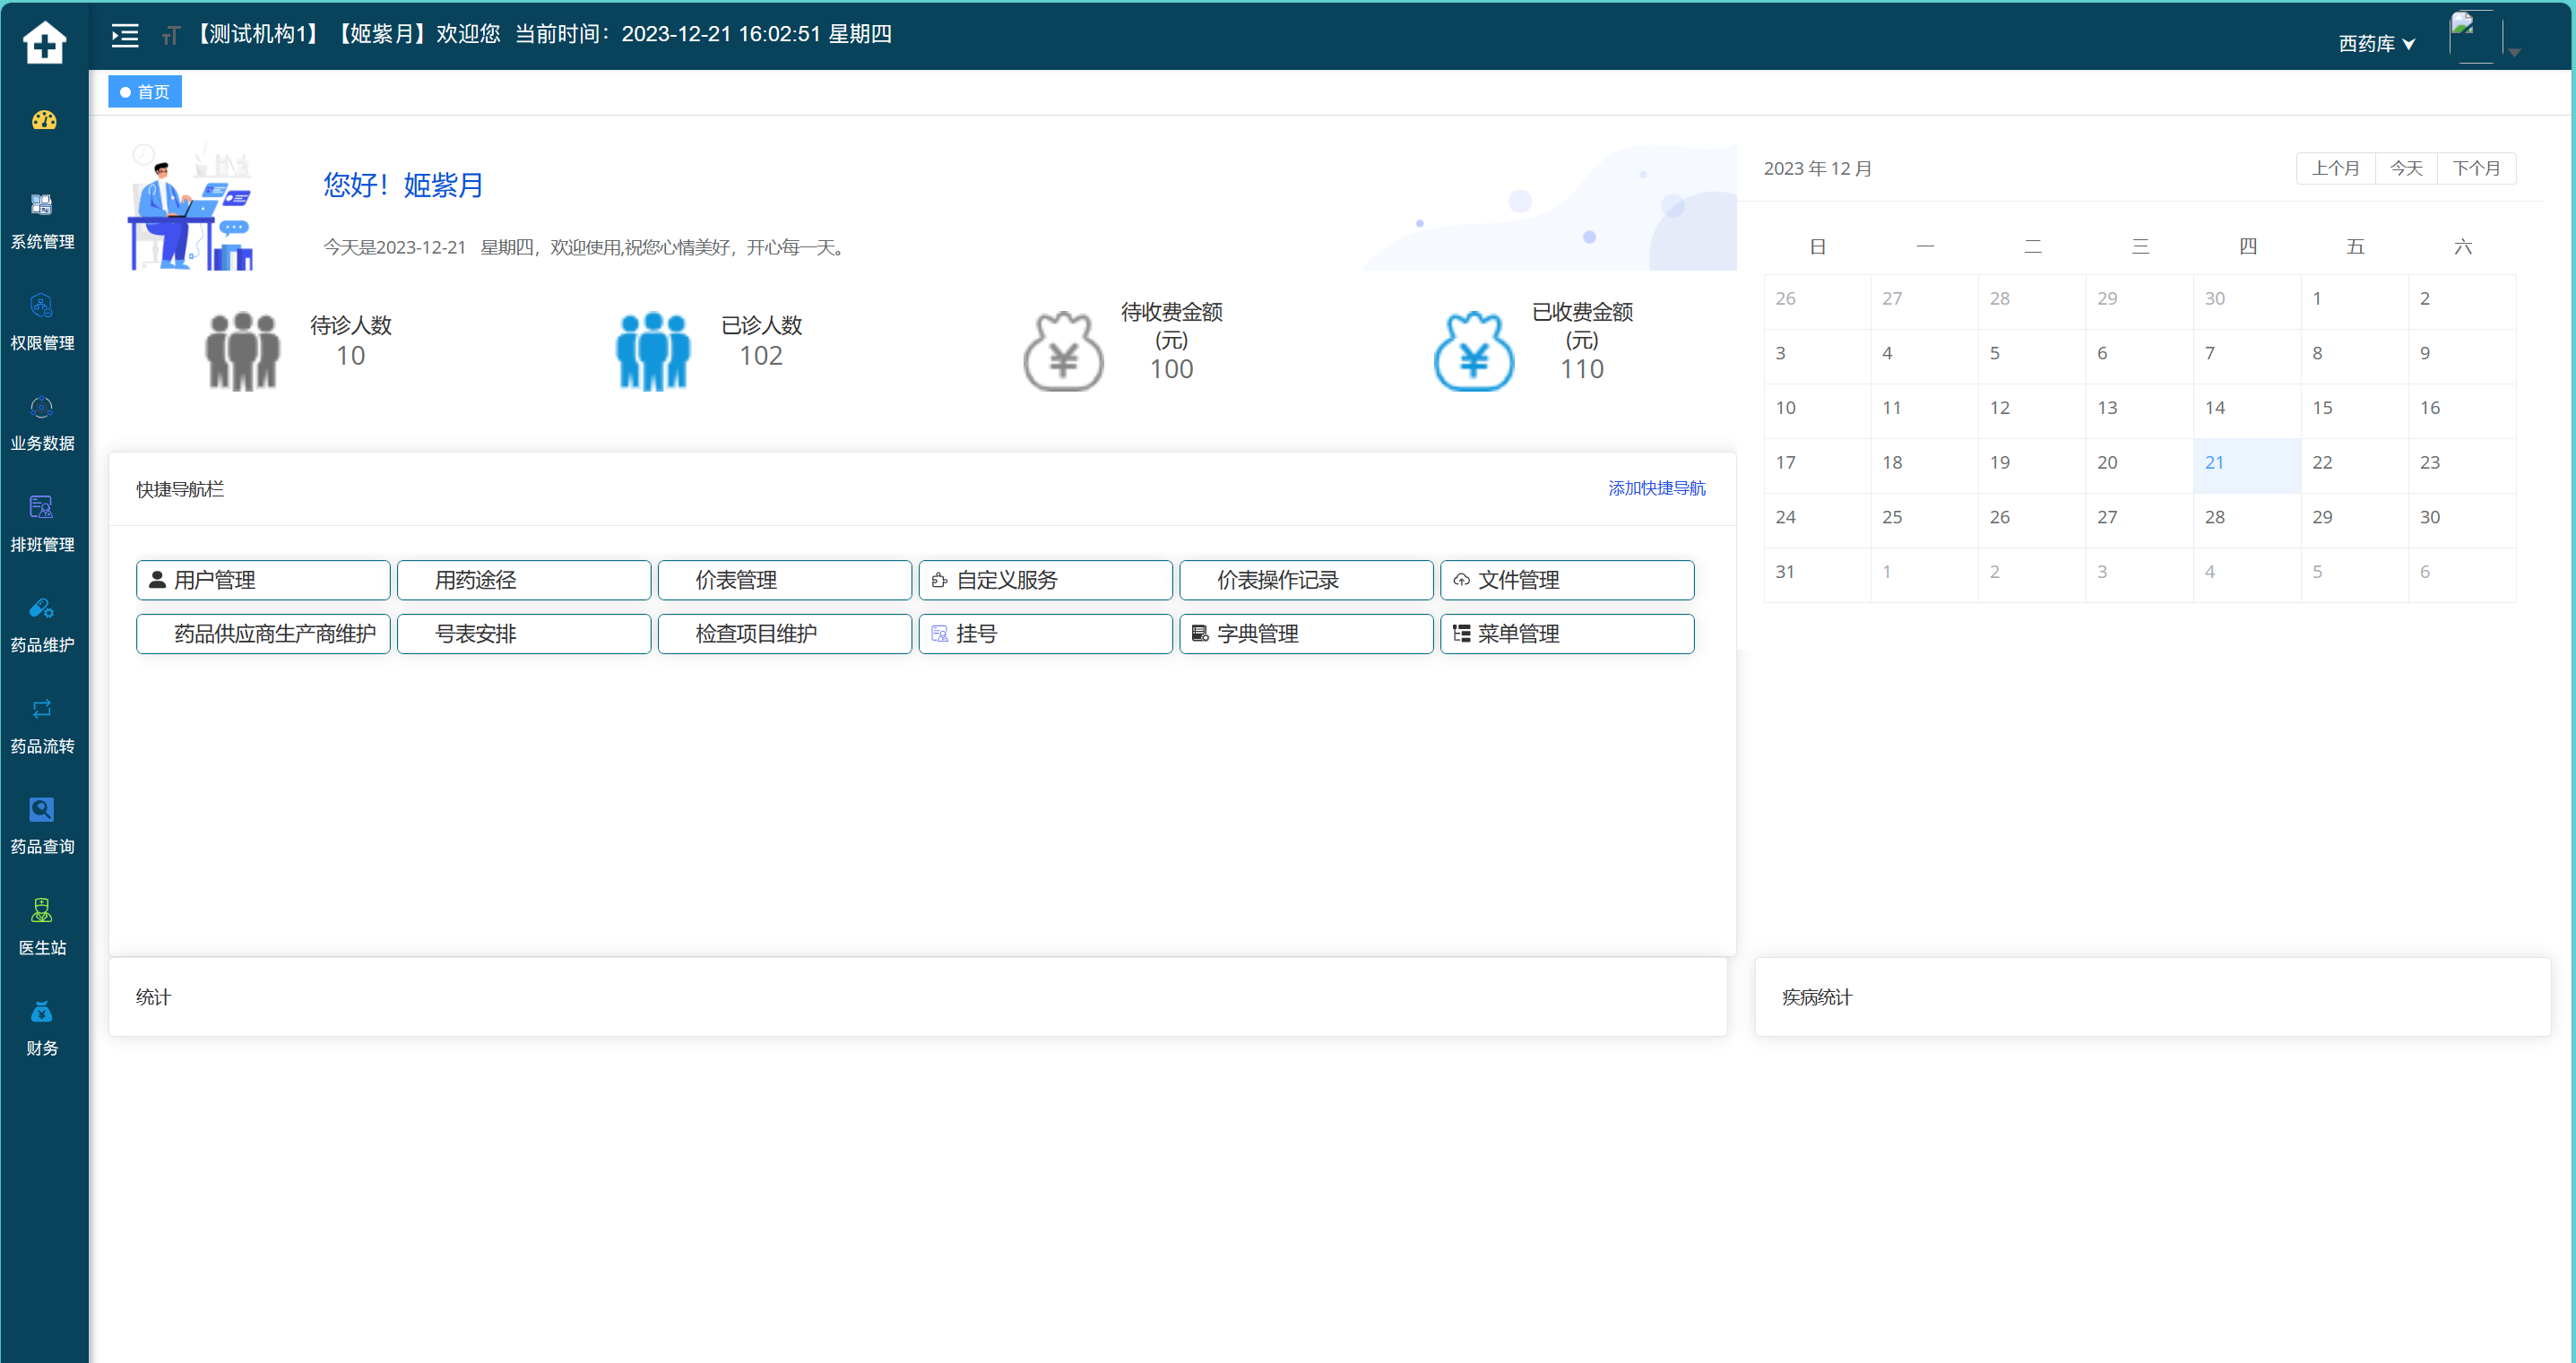Select date 8 in the calendar
This screenshot has height=1363, width=2576.
coord(2354,356)
